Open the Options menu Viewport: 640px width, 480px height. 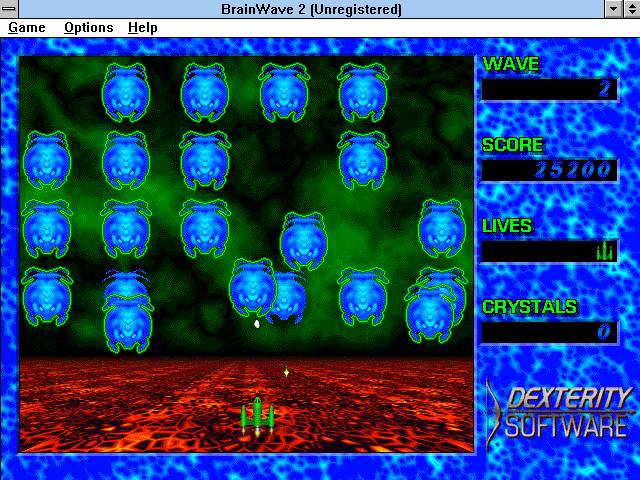(89, 28)
